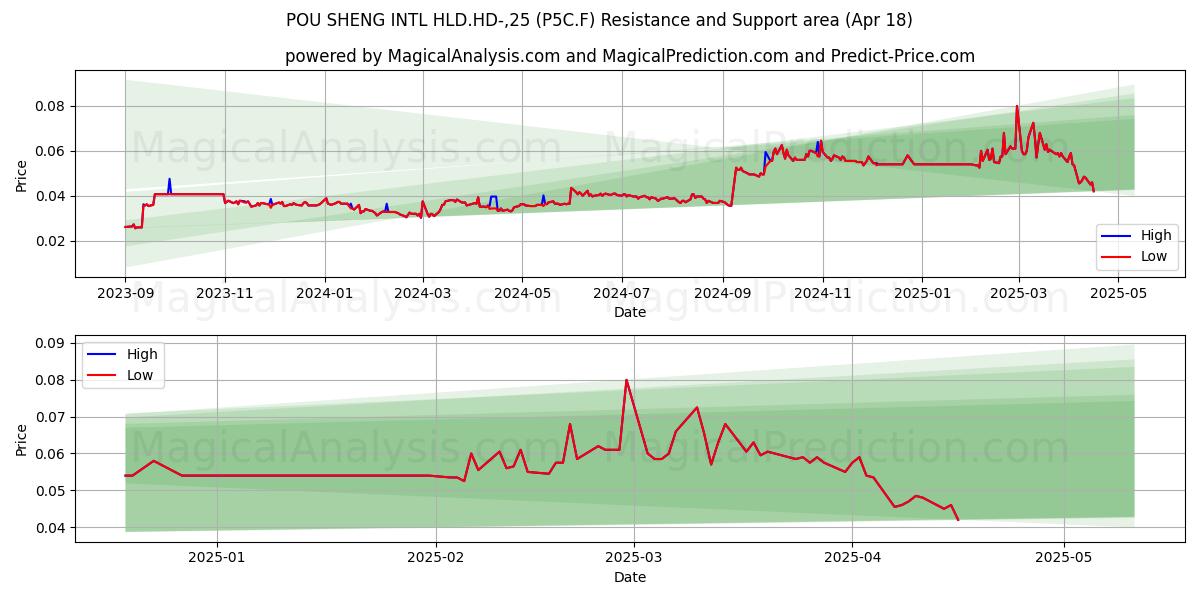Click 'Low' in the top chart legend
The image size is (1200, 600).
point(1155,256)
